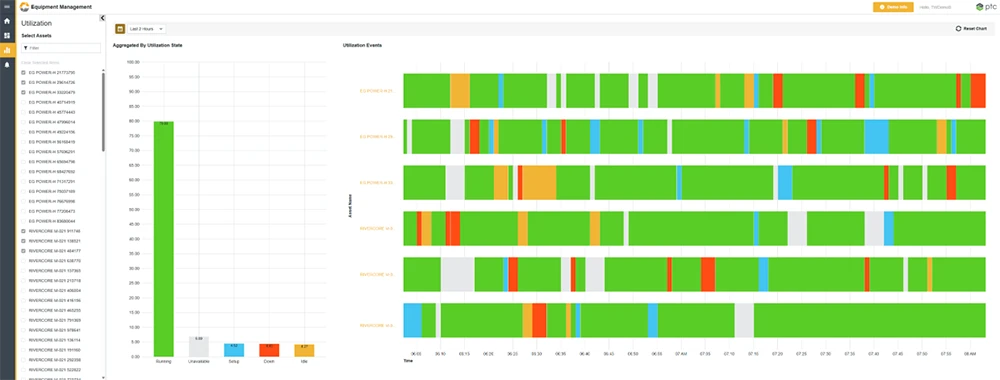This screenshot has height=380, width=1000.
Task: Check EG POWER-H 45774443 checkbox
Action: click(24, 112)
